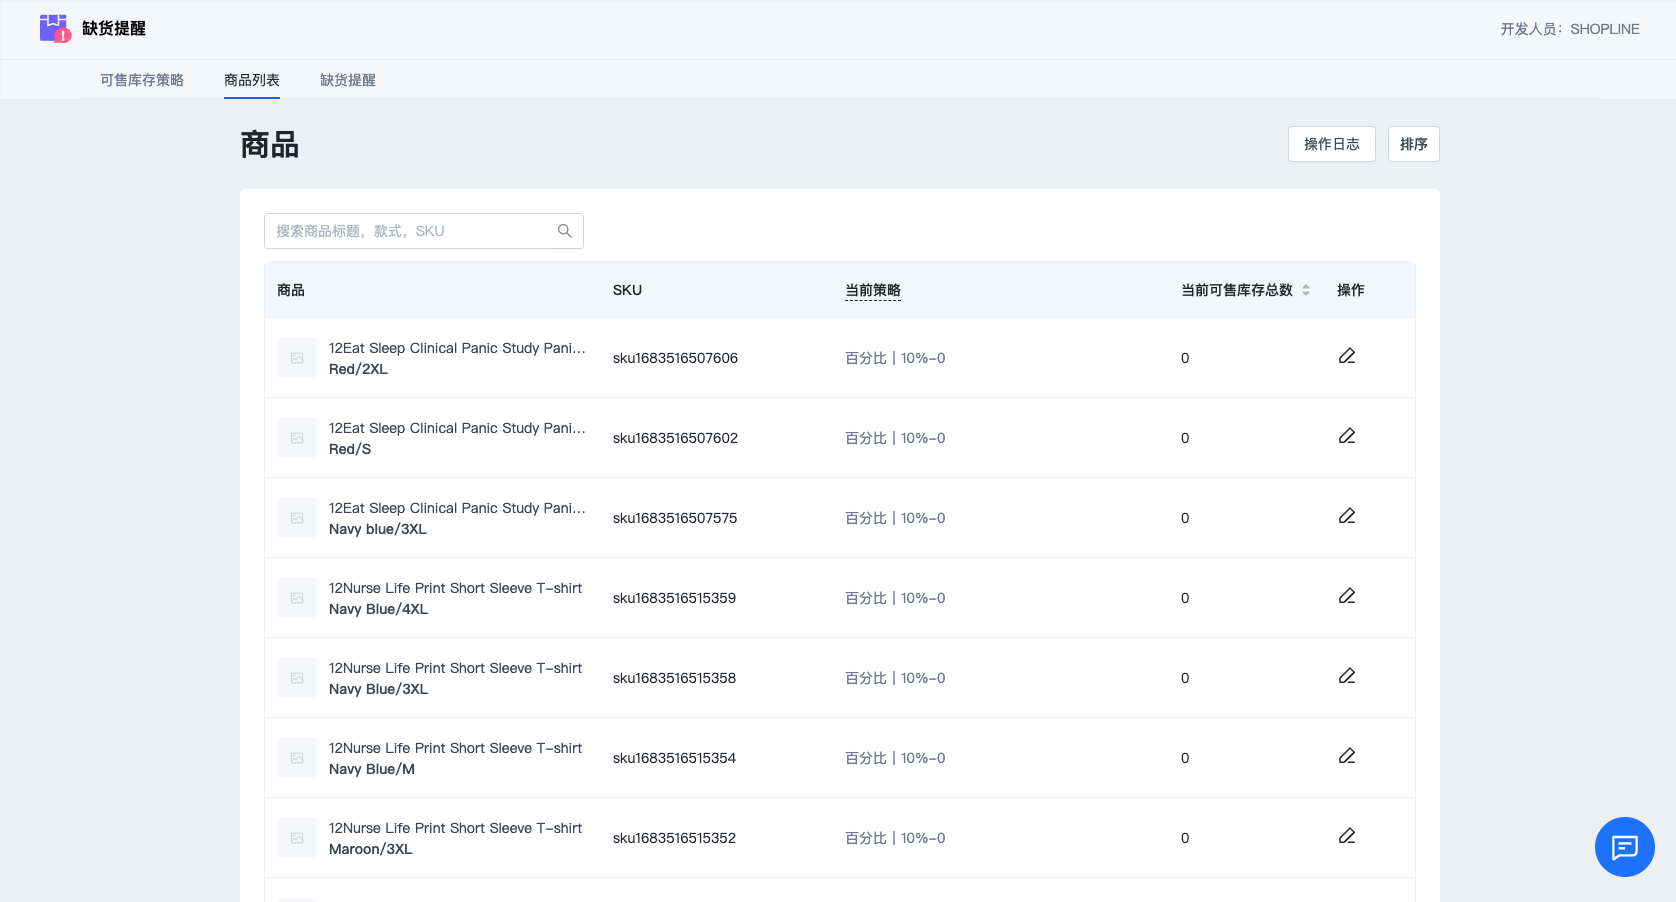Screen dimensions: 1676x902
Task: Click product title for Red/S variant
Action: (x=457, y=428)
